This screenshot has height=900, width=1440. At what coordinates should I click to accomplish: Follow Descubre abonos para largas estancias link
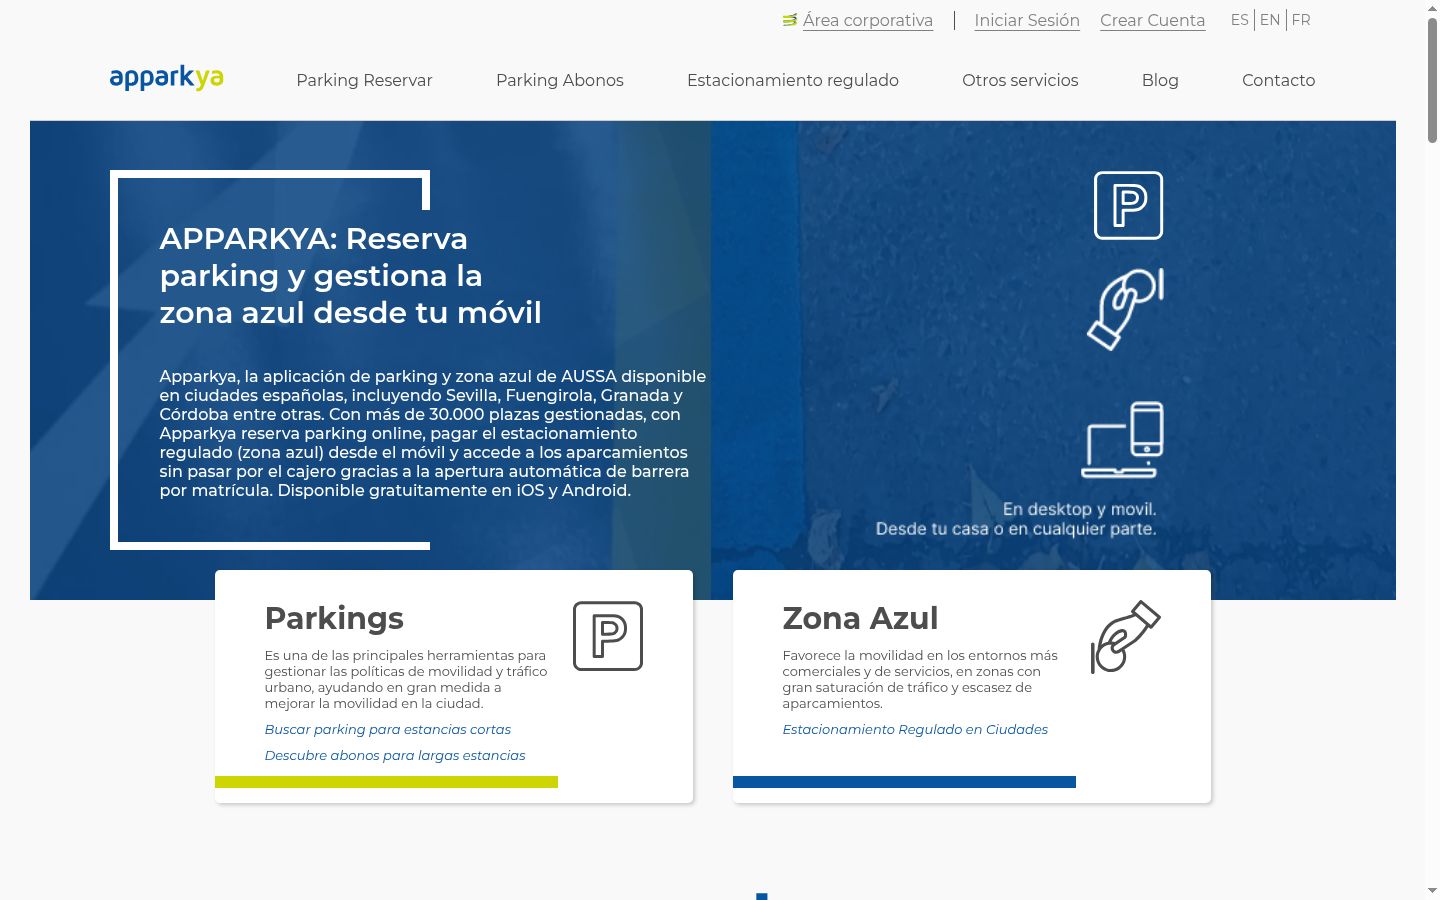395,755
